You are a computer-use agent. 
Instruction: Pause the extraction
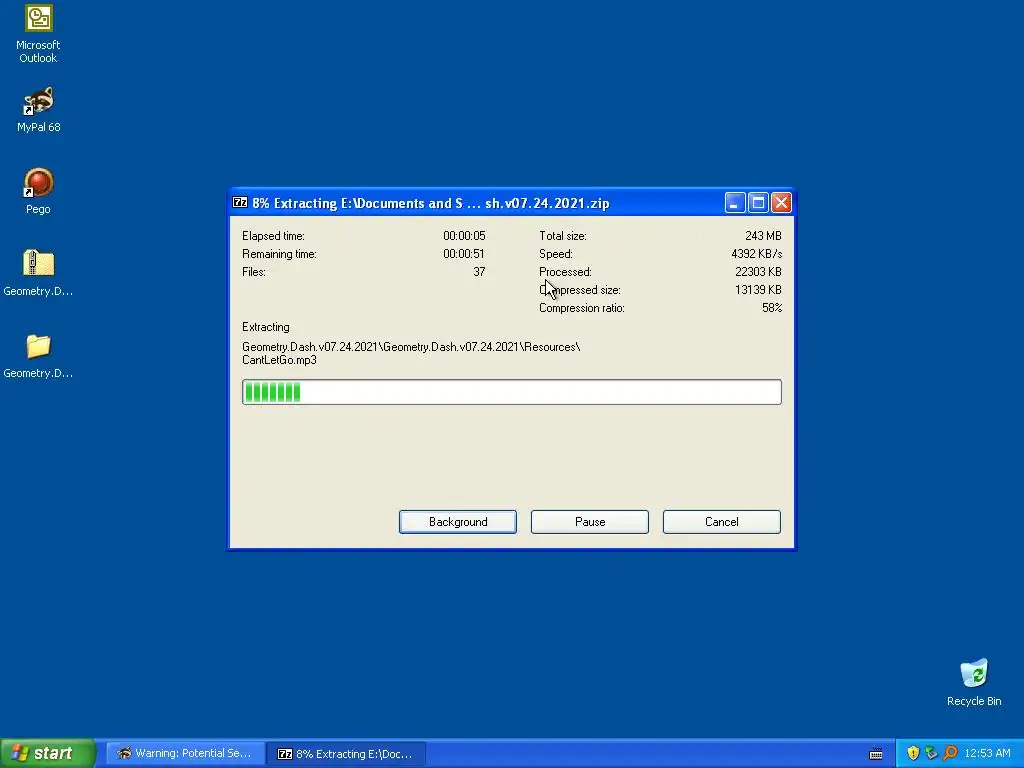[590, 522]
